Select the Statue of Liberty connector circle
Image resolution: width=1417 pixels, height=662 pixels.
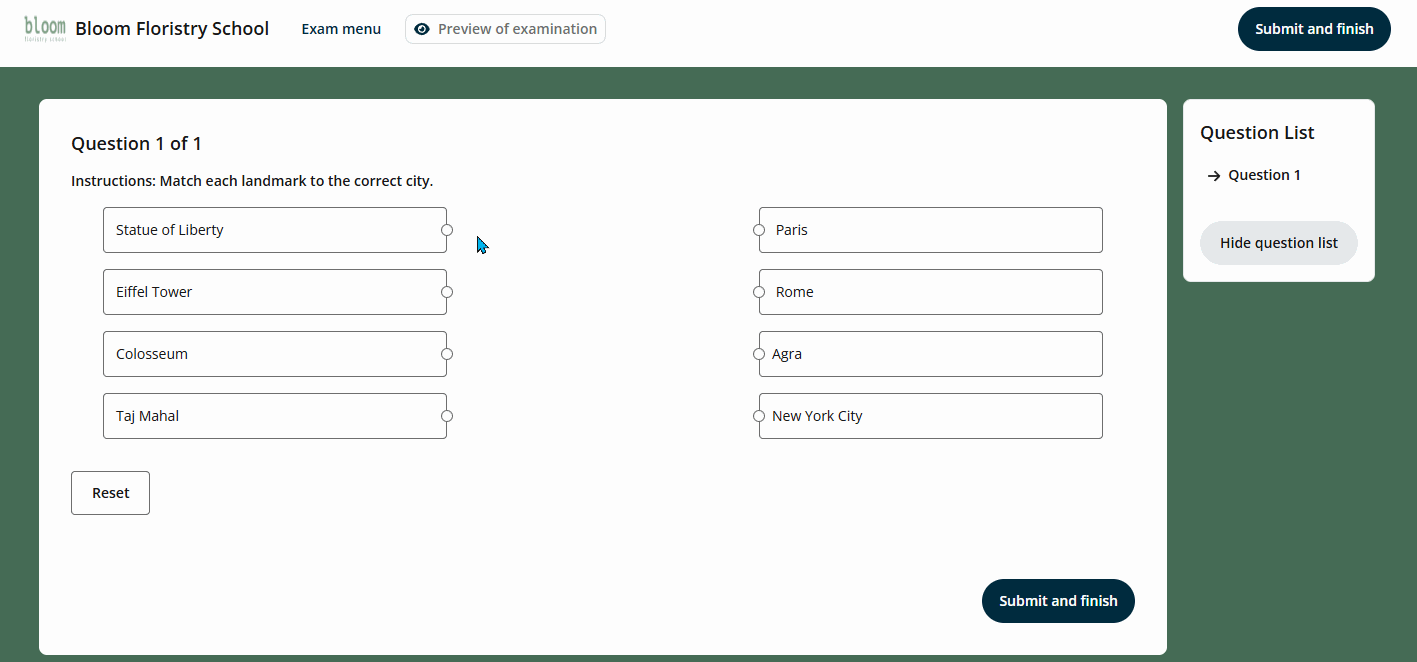447,230
